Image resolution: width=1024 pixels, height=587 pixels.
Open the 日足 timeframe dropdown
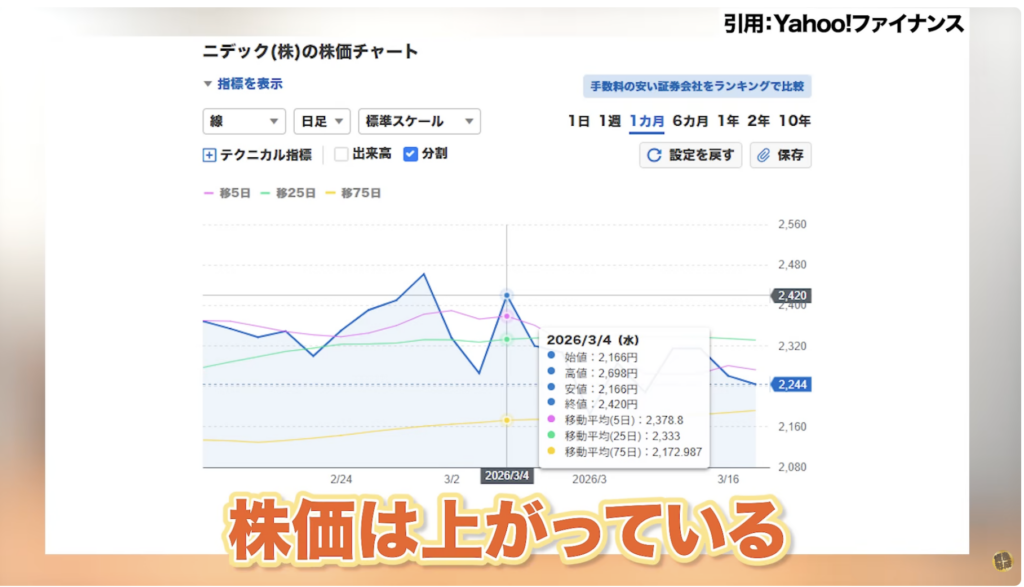click(322, 121)
